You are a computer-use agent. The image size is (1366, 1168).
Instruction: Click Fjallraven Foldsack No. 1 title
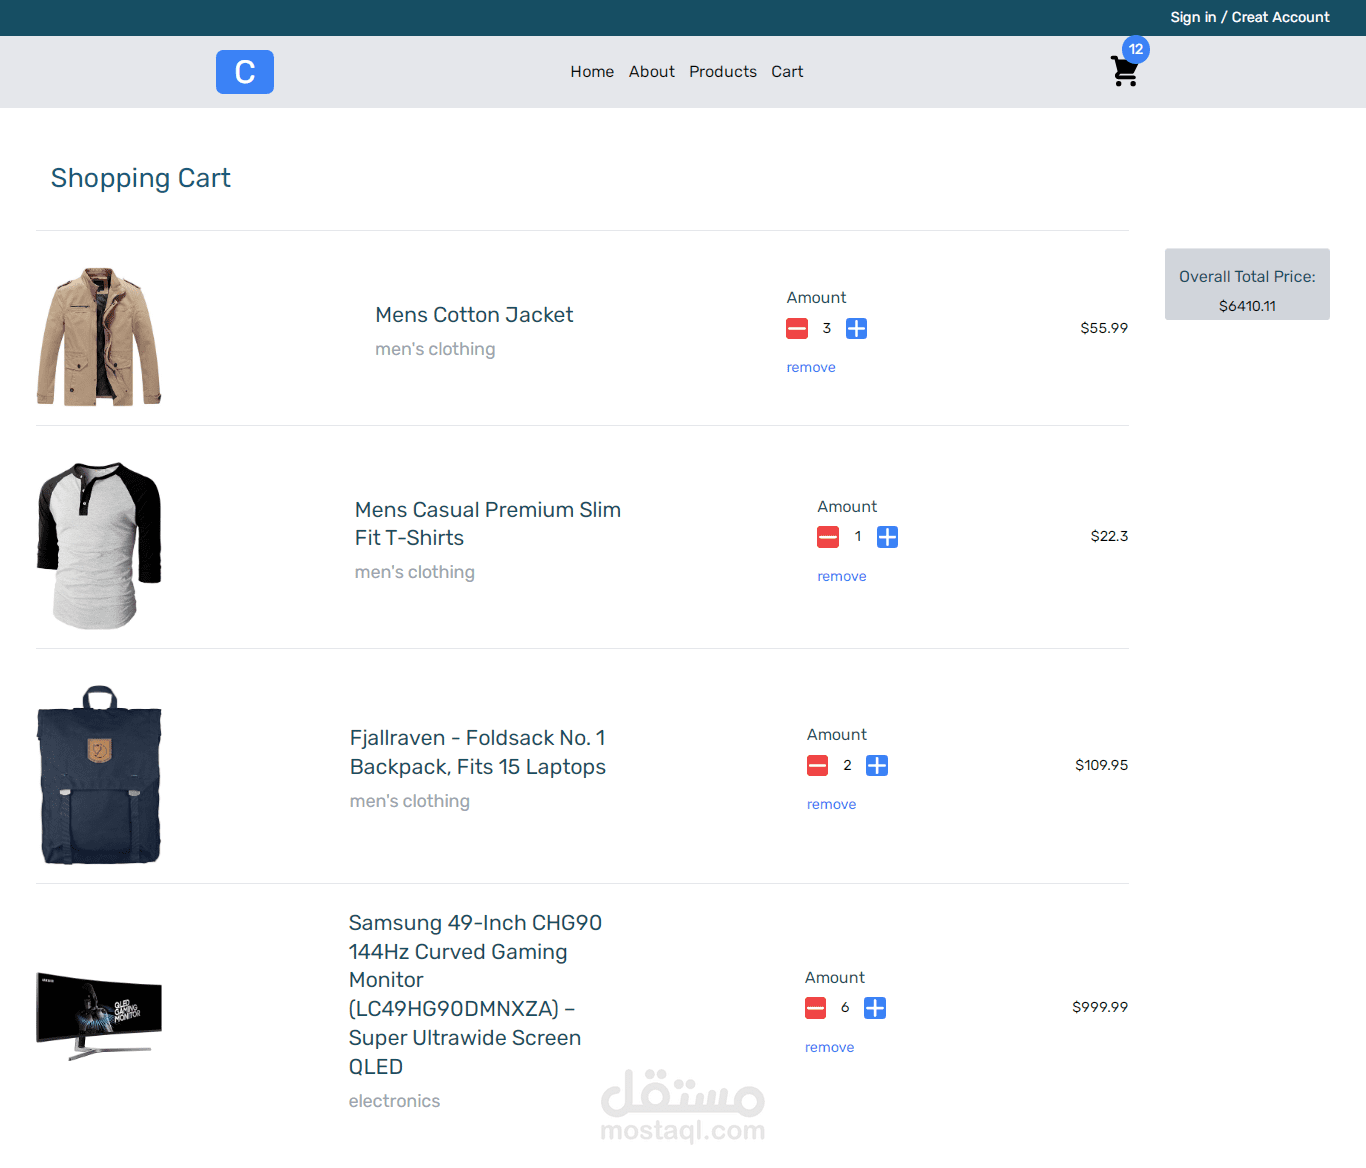[x=478, y=752]
